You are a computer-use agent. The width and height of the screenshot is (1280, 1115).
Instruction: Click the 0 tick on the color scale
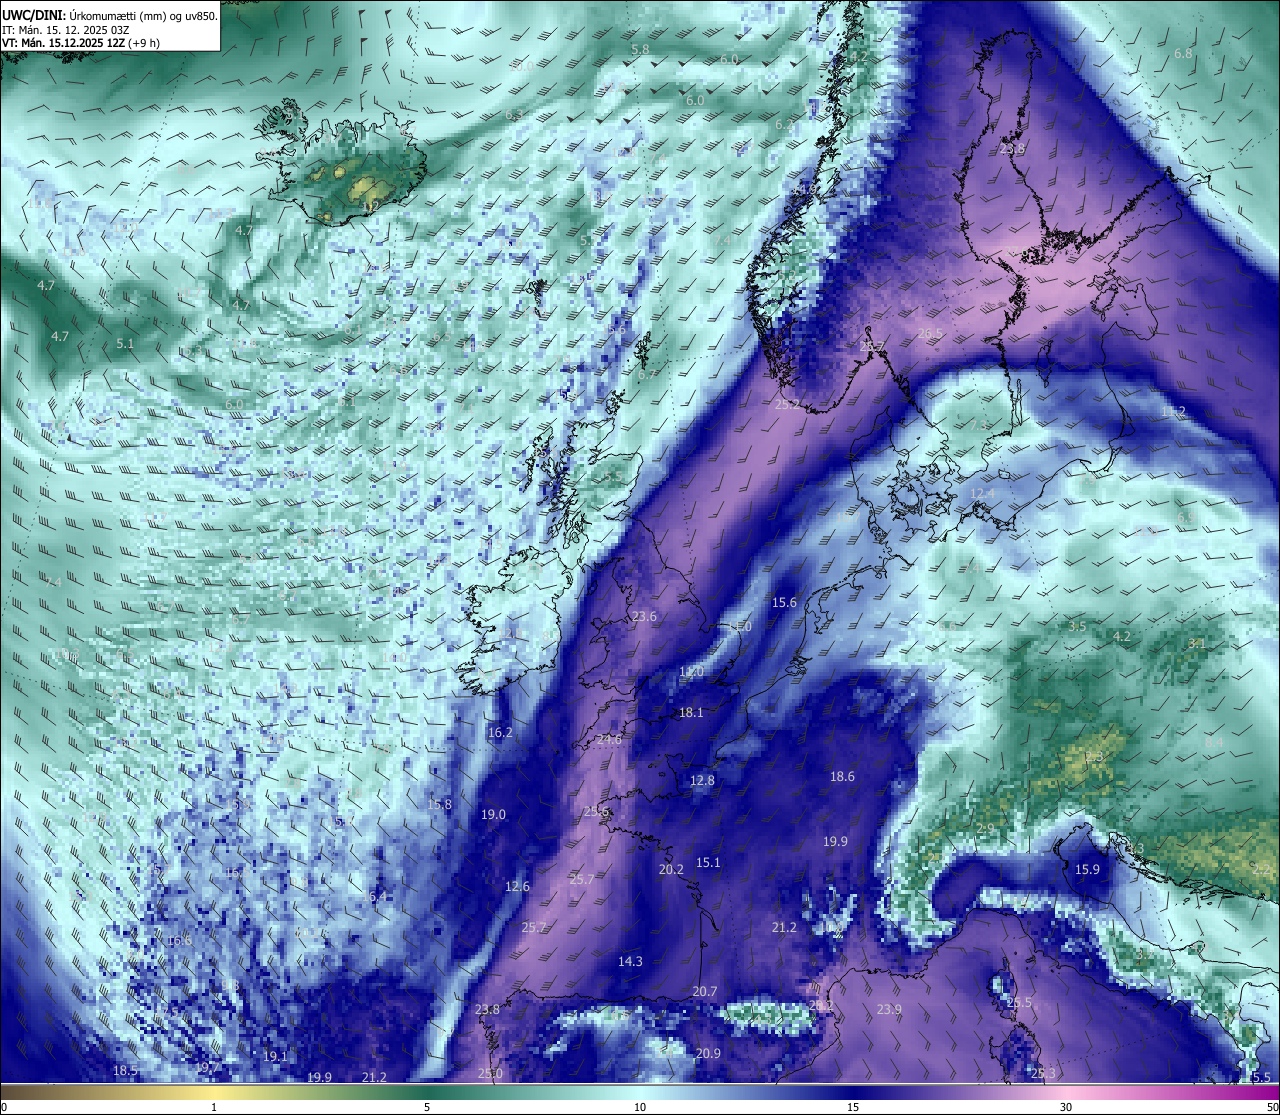point(3,1107)
